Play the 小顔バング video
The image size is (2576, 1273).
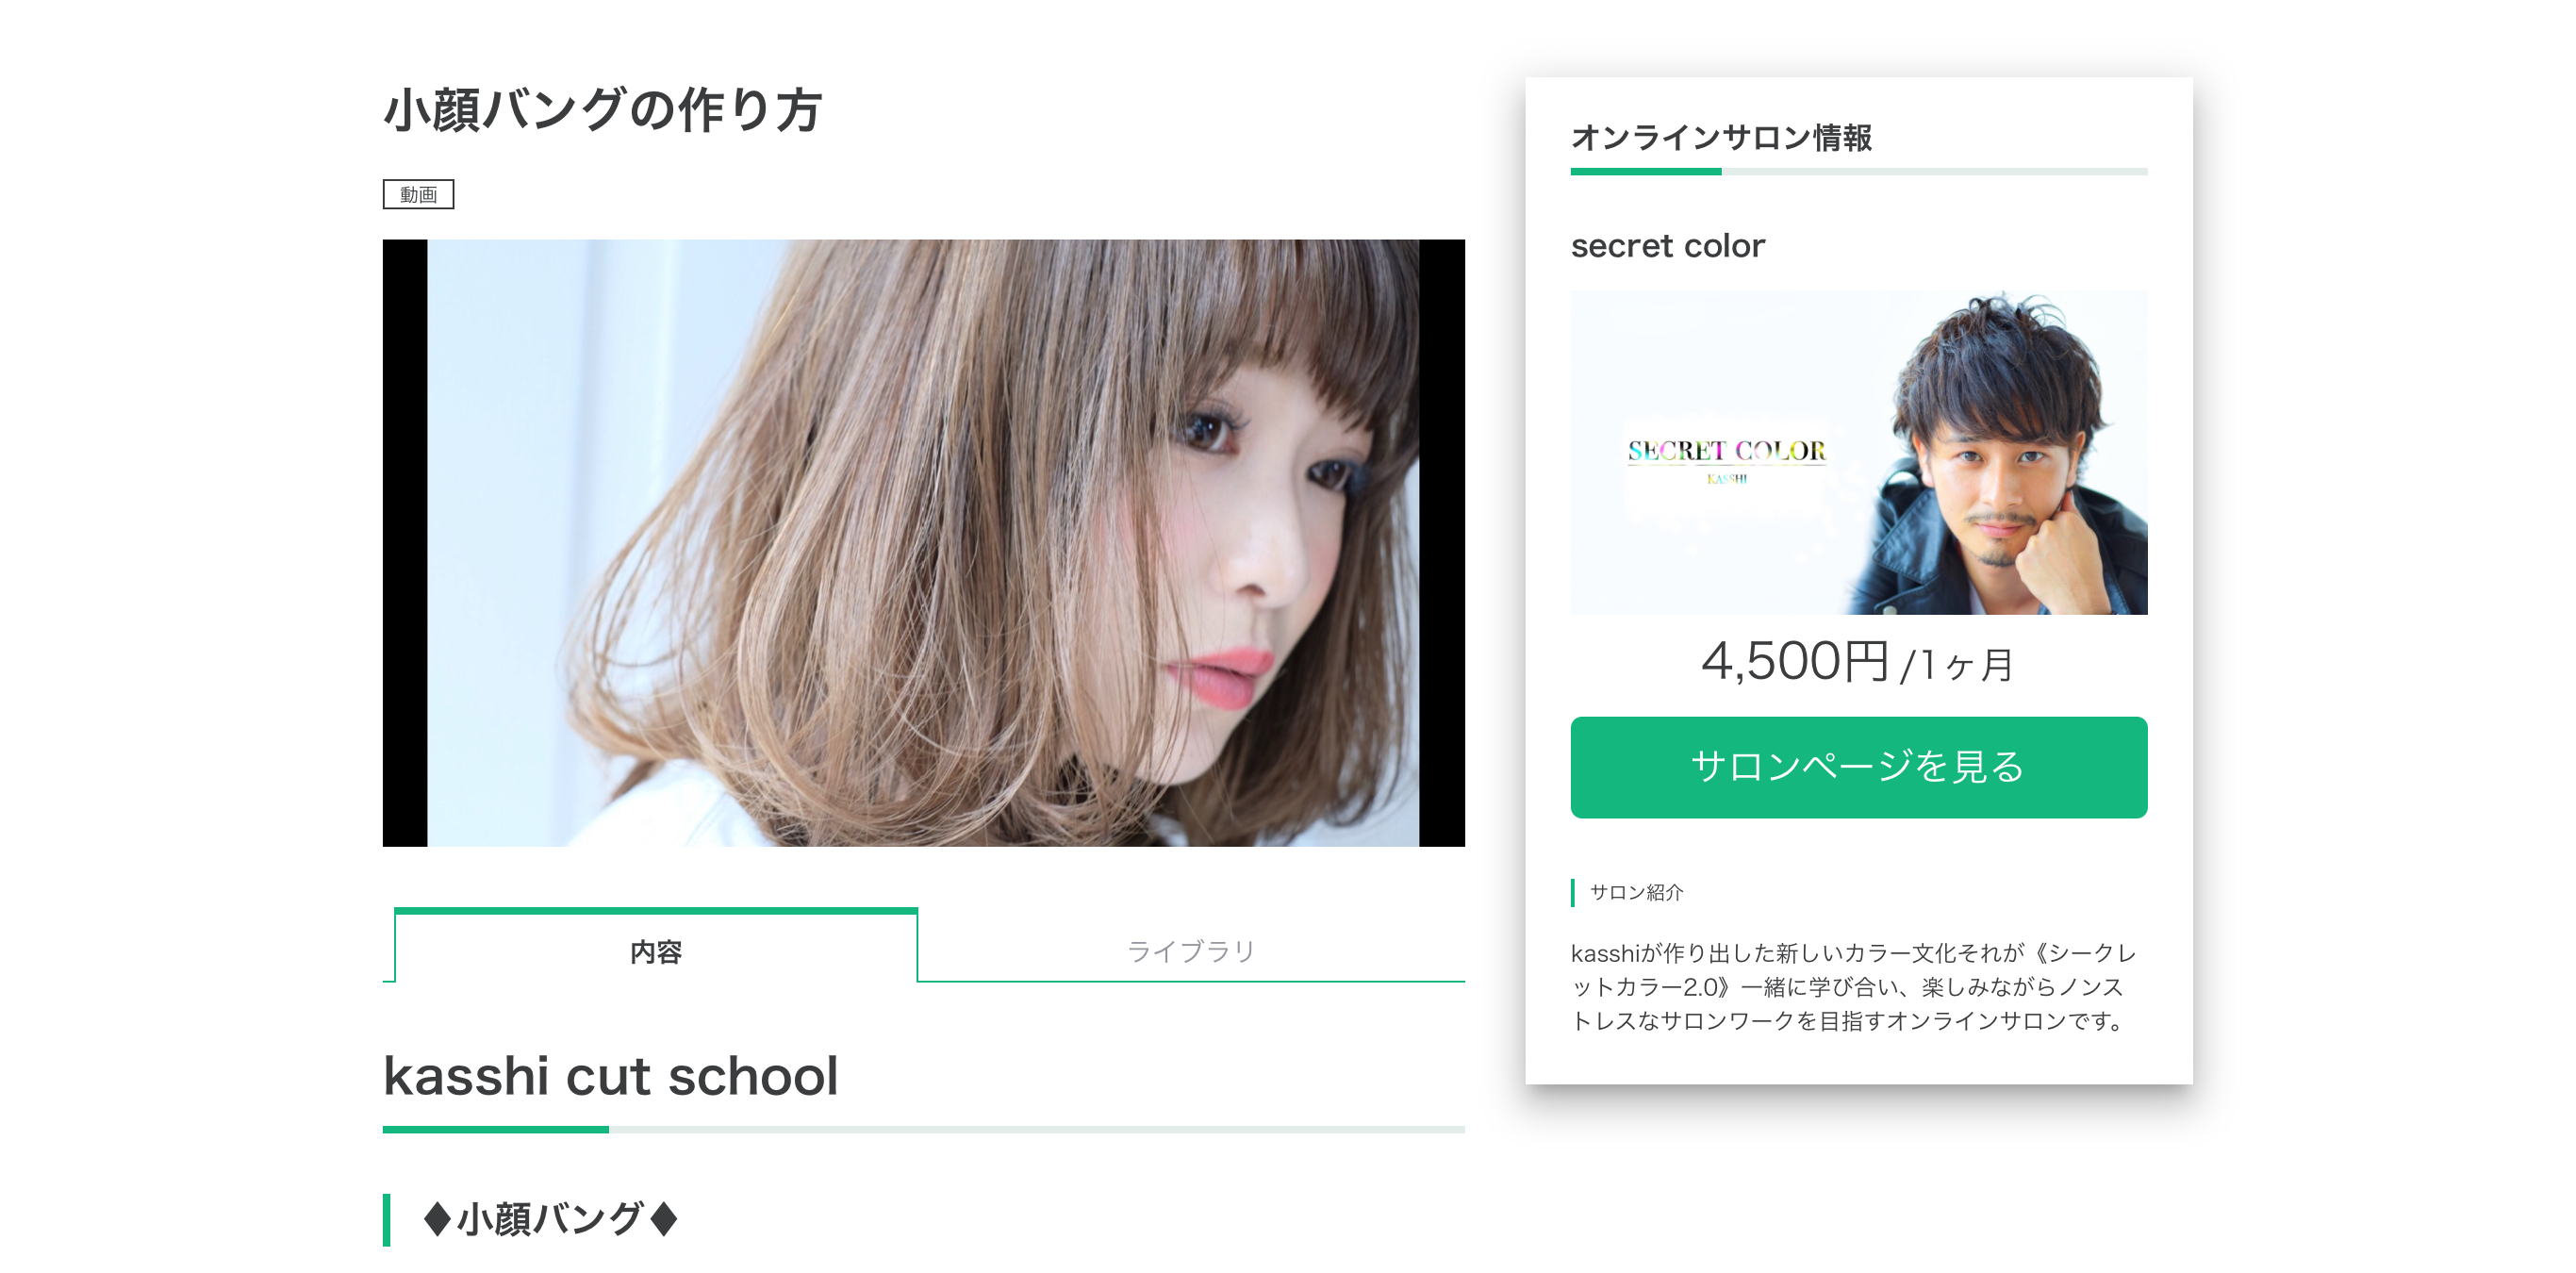coord(923,542)
